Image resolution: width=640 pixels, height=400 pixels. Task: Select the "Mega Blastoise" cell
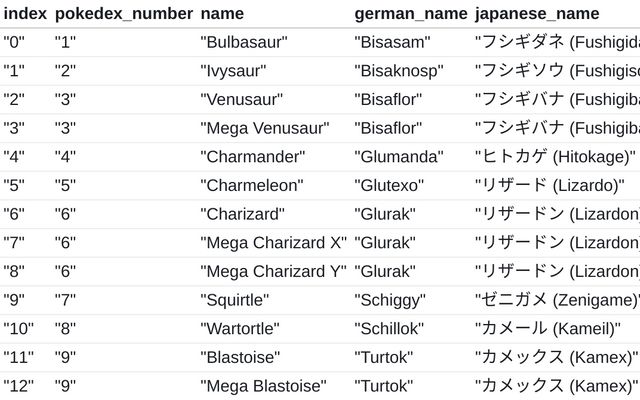263,386
